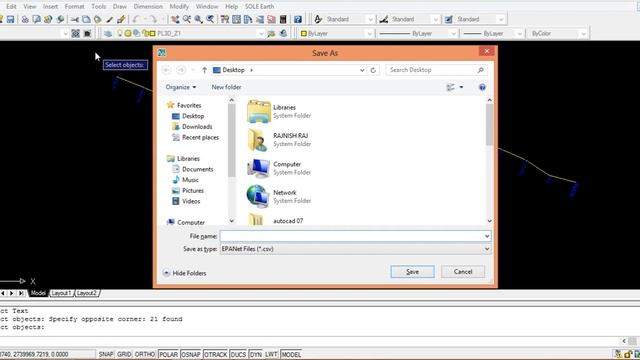Screen dimensions: 640x360
Task: Click the Zoom Window magnifier icon
Action: pos(198,19)
